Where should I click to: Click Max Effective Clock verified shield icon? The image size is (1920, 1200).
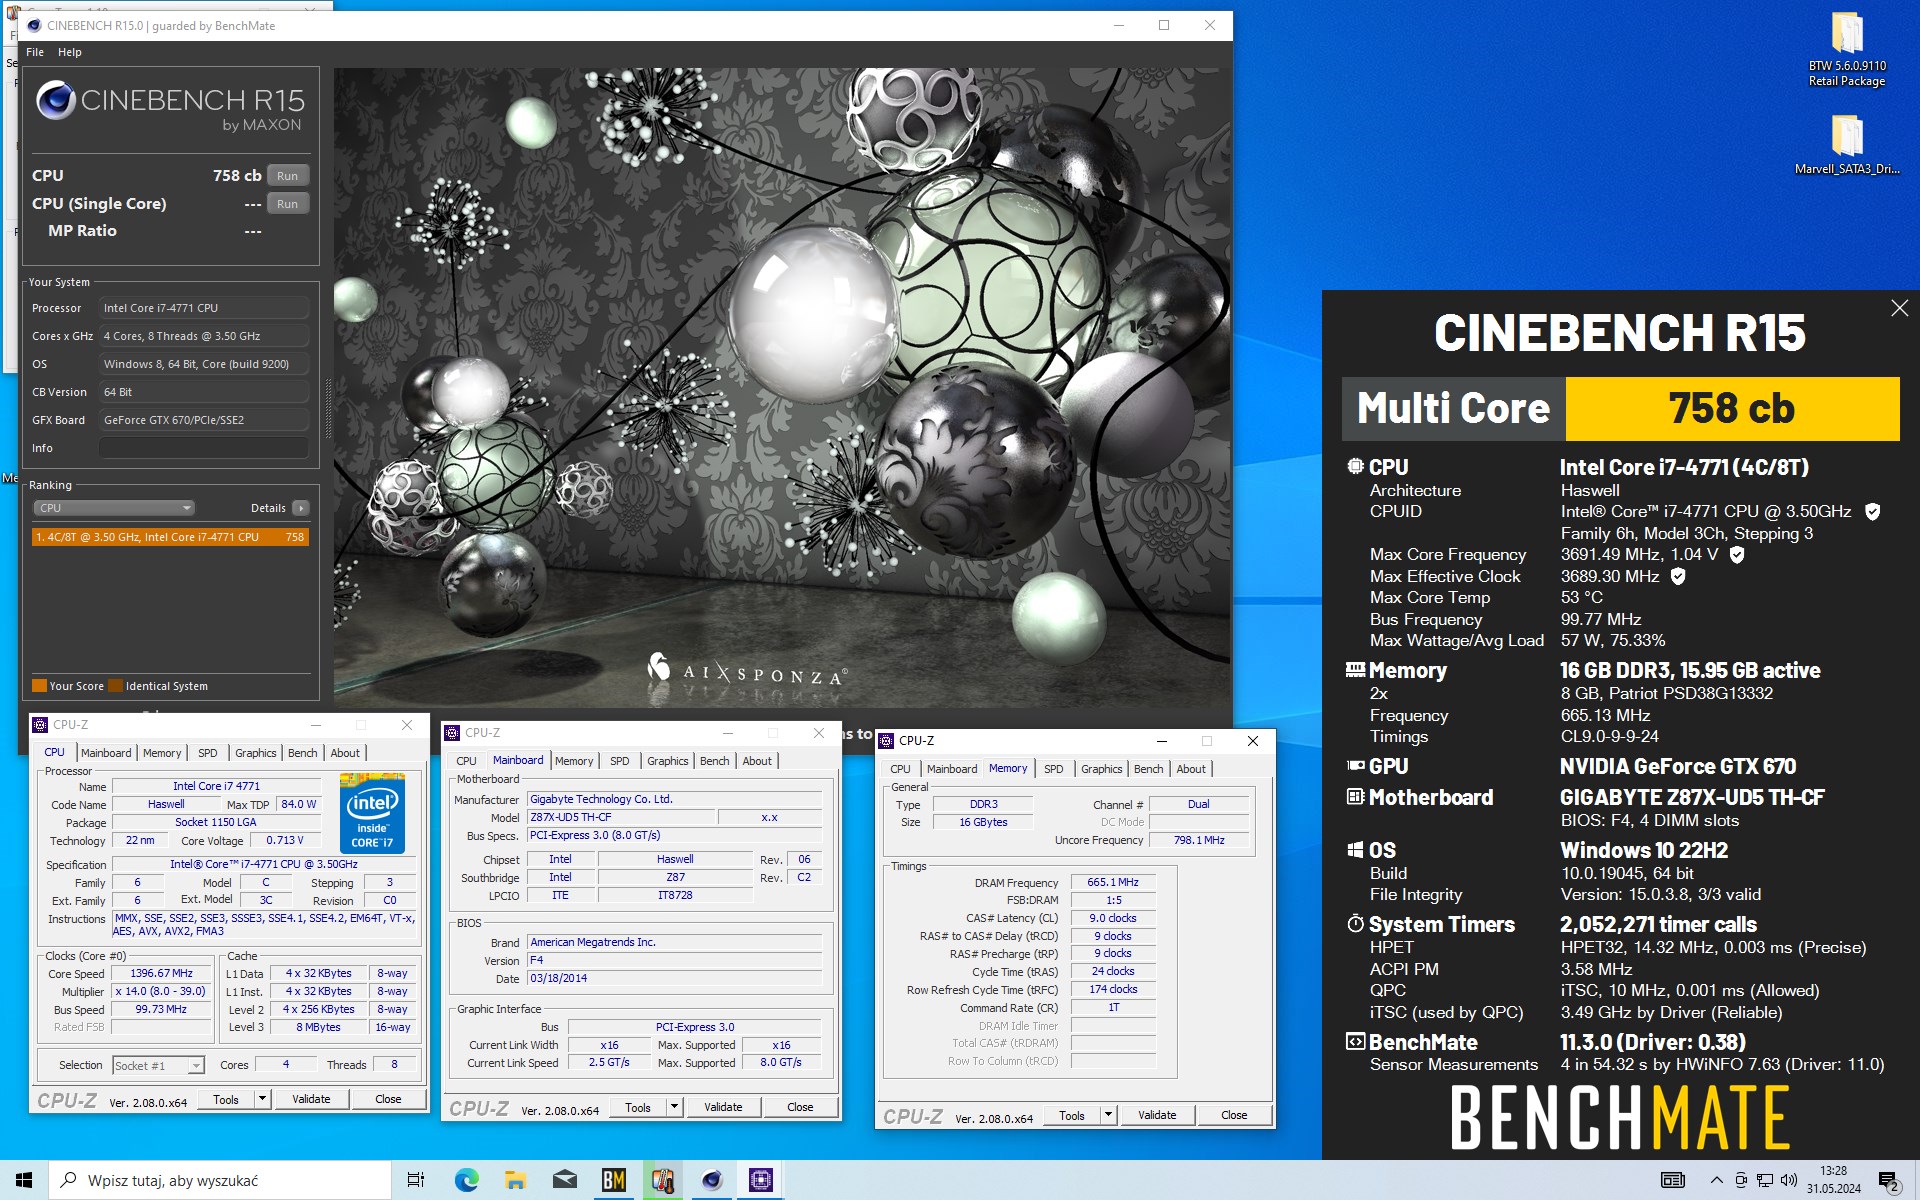pos(1678,576)
